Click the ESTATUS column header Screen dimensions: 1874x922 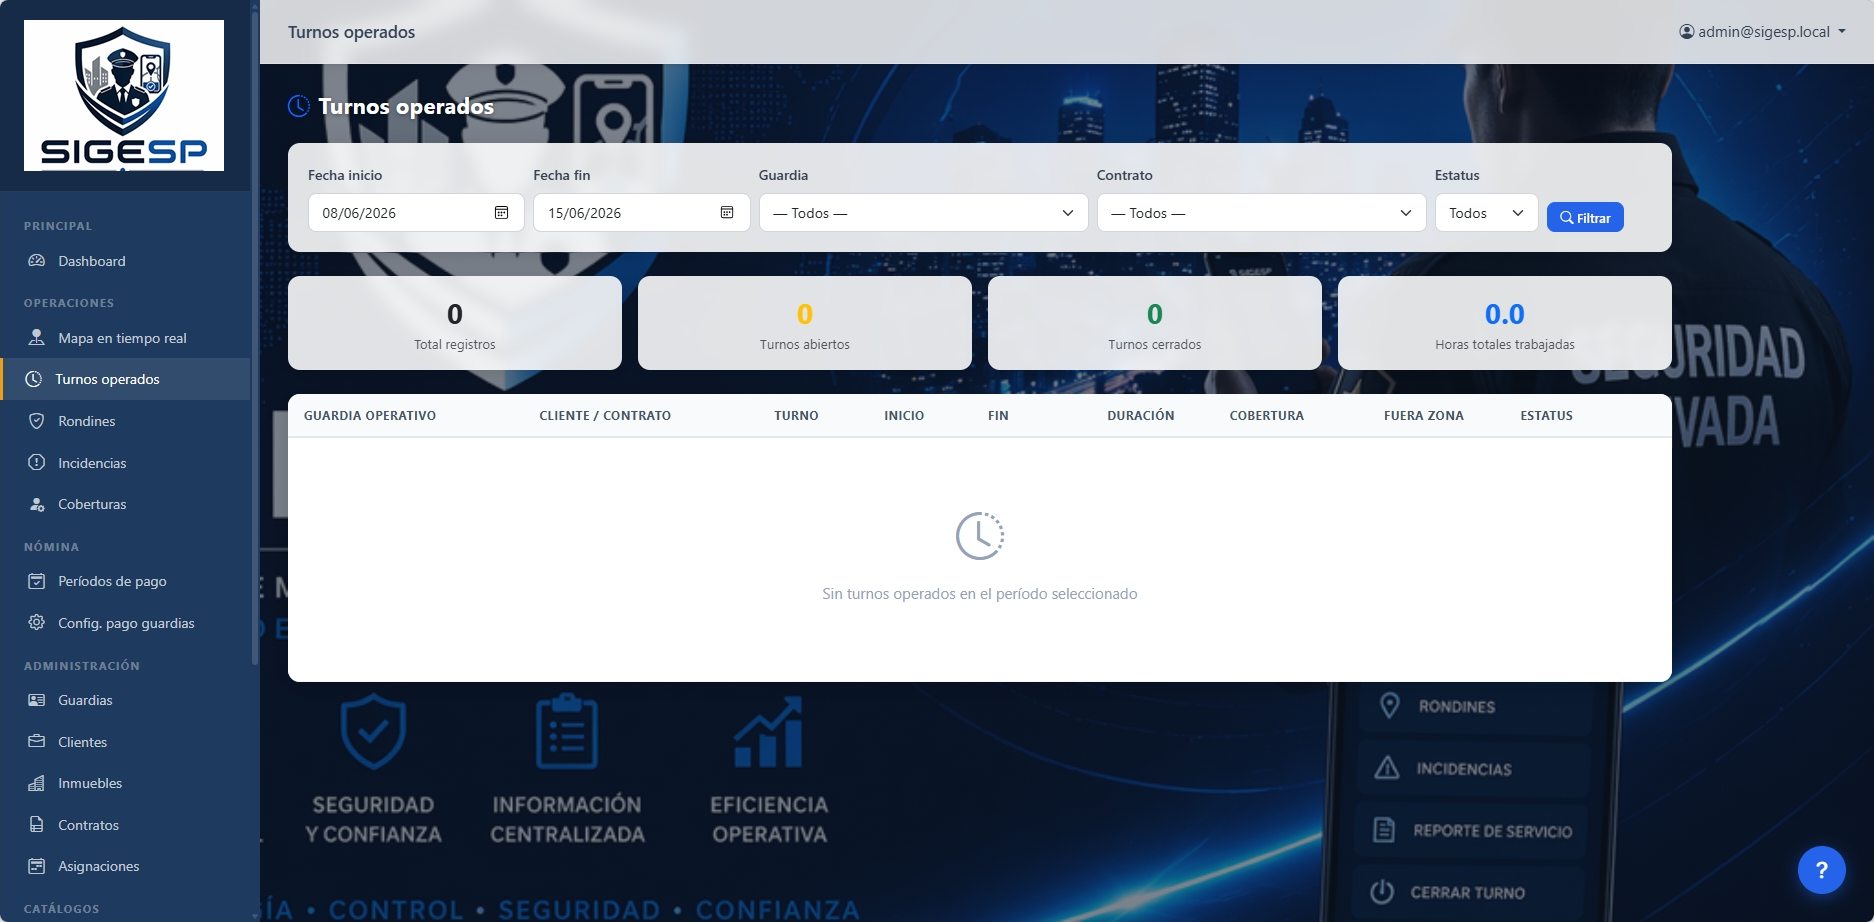tap(1547, 416)
